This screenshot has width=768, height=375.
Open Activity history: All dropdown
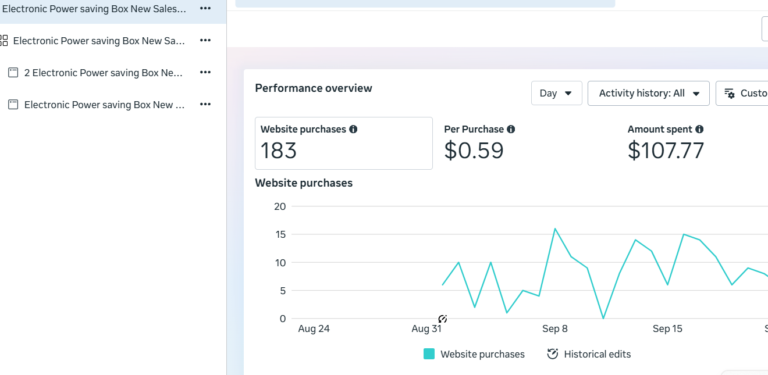click(648, 93)
